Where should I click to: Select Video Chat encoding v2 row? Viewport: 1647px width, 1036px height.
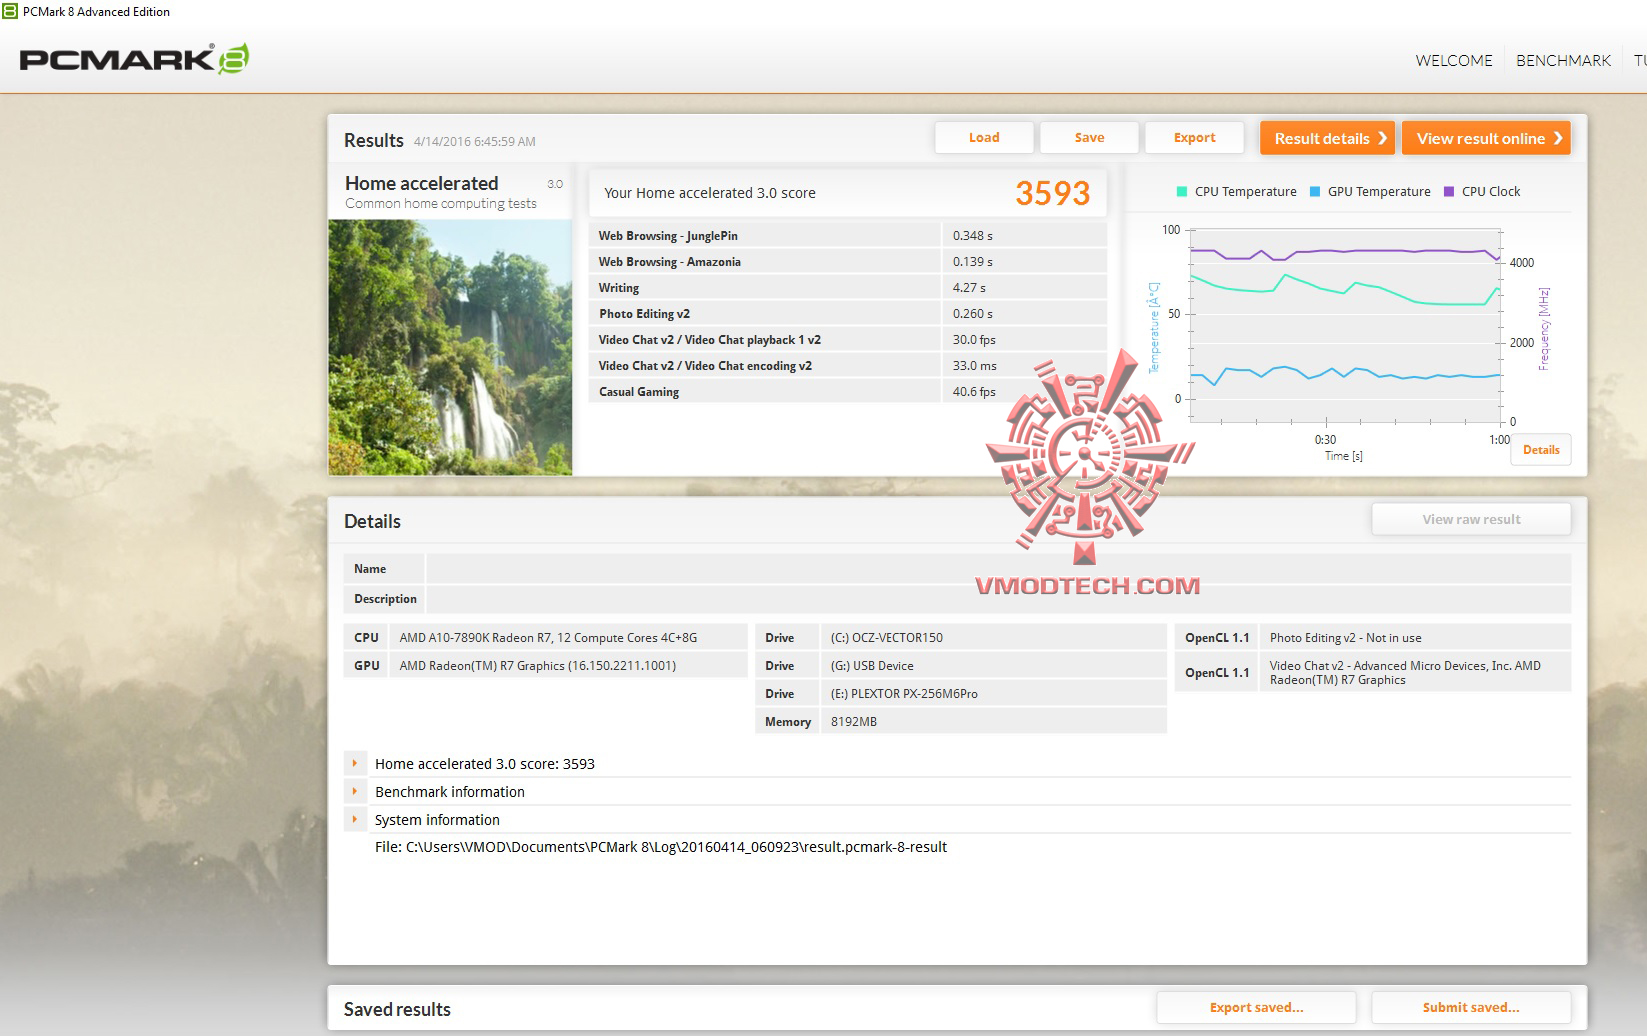(848, 365)
